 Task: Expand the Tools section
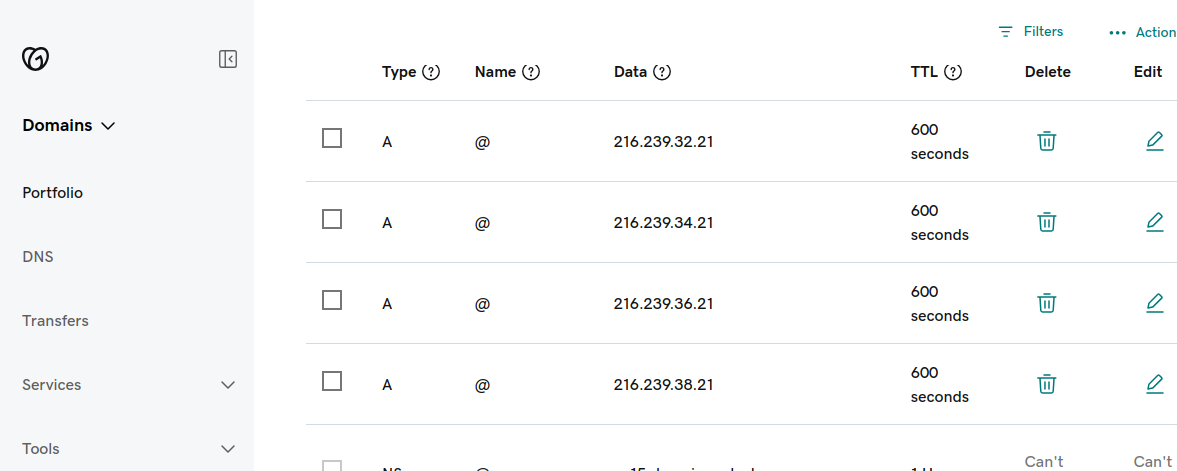(228, 449)
